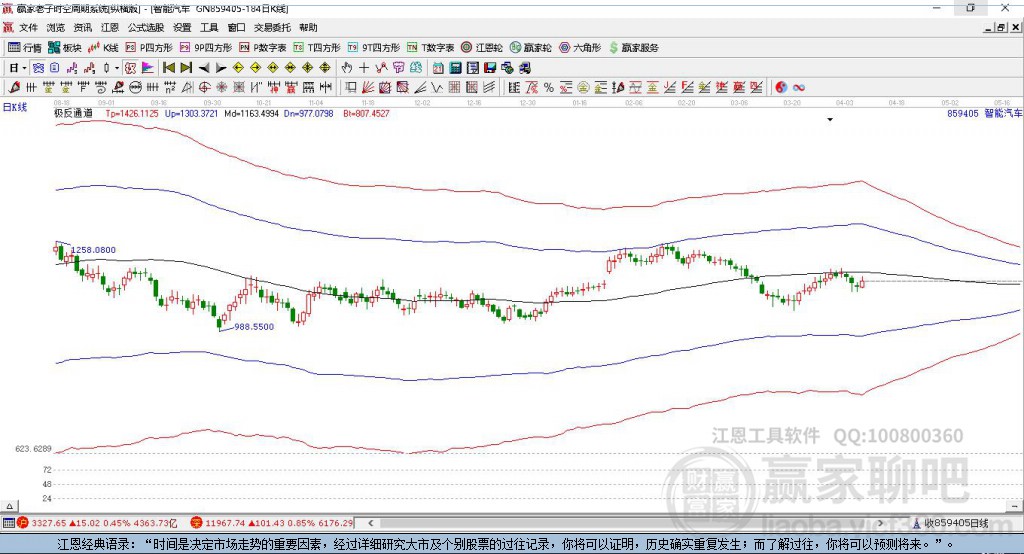The width and height of the screenshot is (1024, 554).
Task: Open the 帮助 menu
Action: tap(308, 27)
